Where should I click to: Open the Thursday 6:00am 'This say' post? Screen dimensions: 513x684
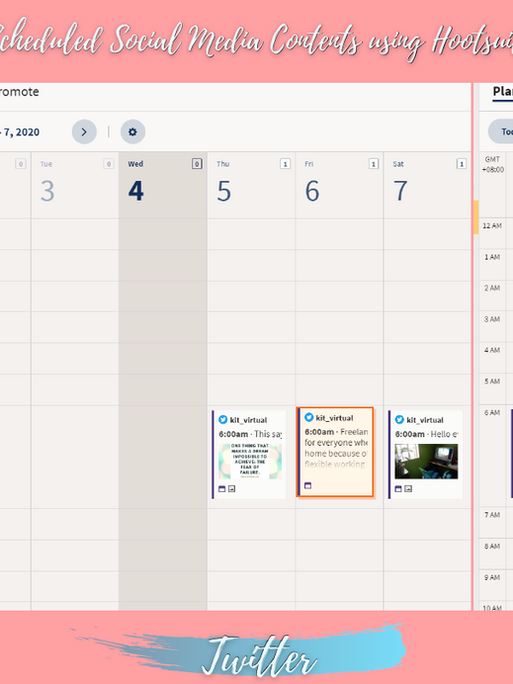[x=249, y=455]
